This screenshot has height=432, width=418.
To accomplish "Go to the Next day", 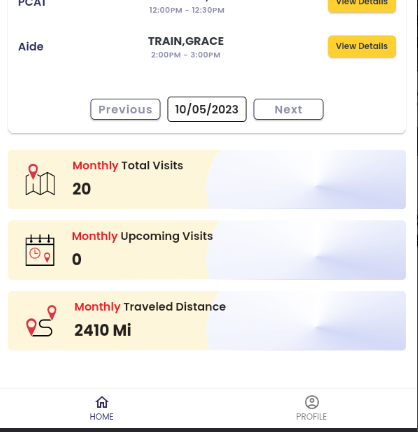I will [288, 109].
